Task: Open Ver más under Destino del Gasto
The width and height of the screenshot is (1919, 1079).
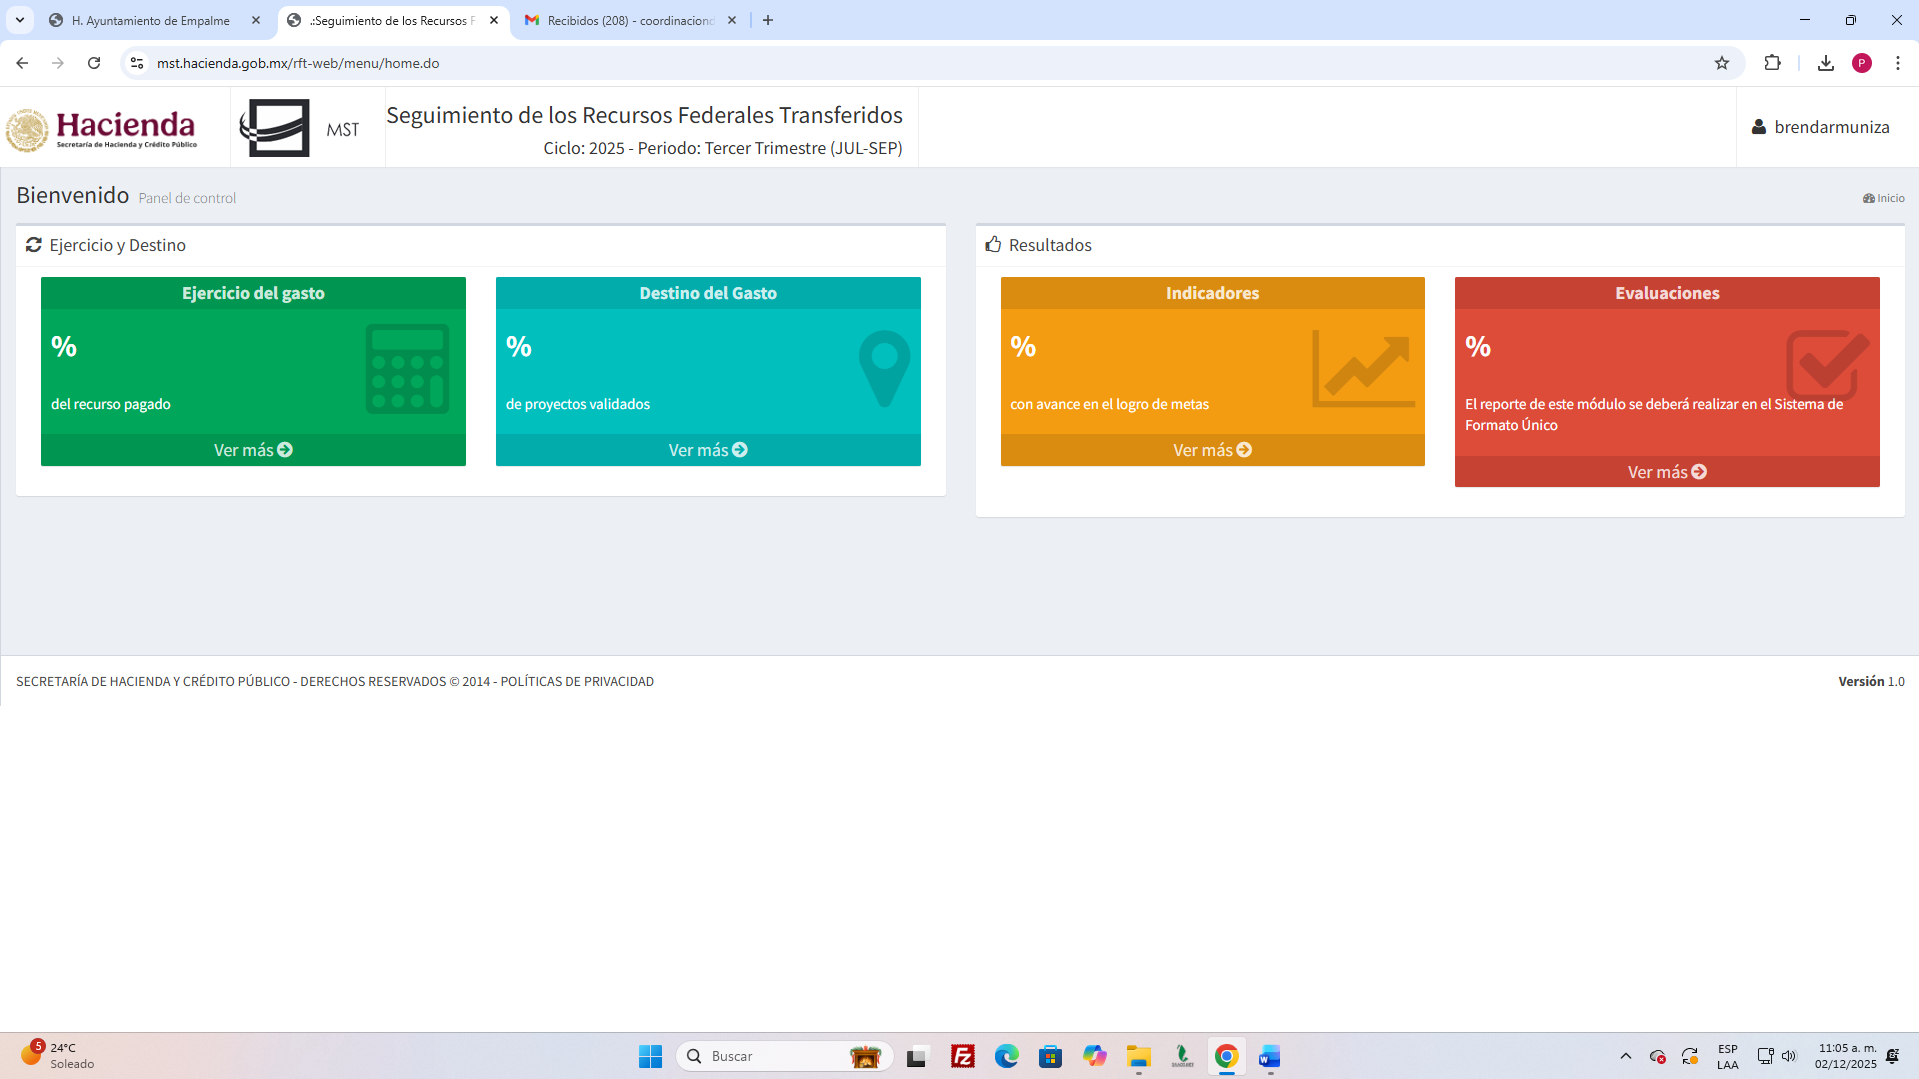Action: 708,450
